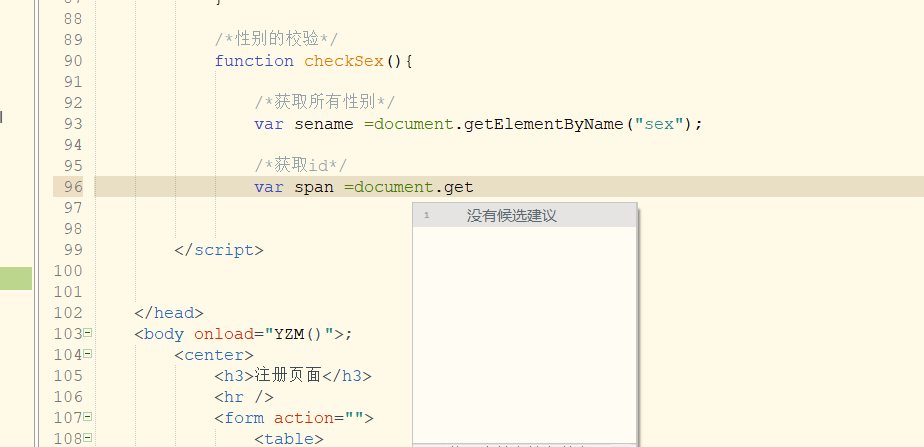
Task: Click line number 90 in gutter
Action: click(73, 61)
